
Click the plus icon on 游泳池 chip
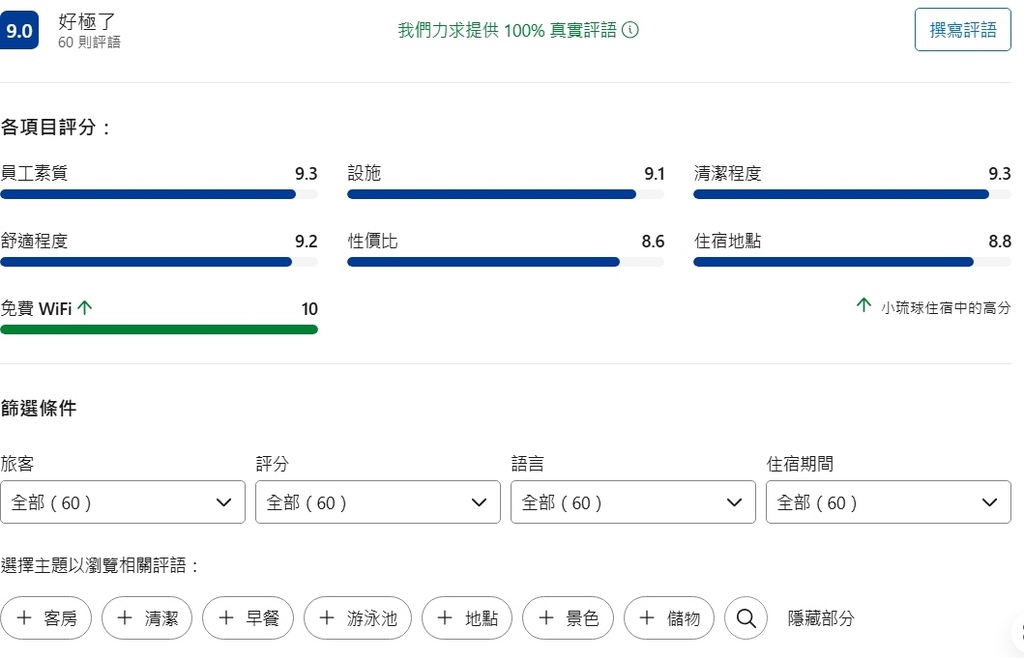(x=327, y=618)
